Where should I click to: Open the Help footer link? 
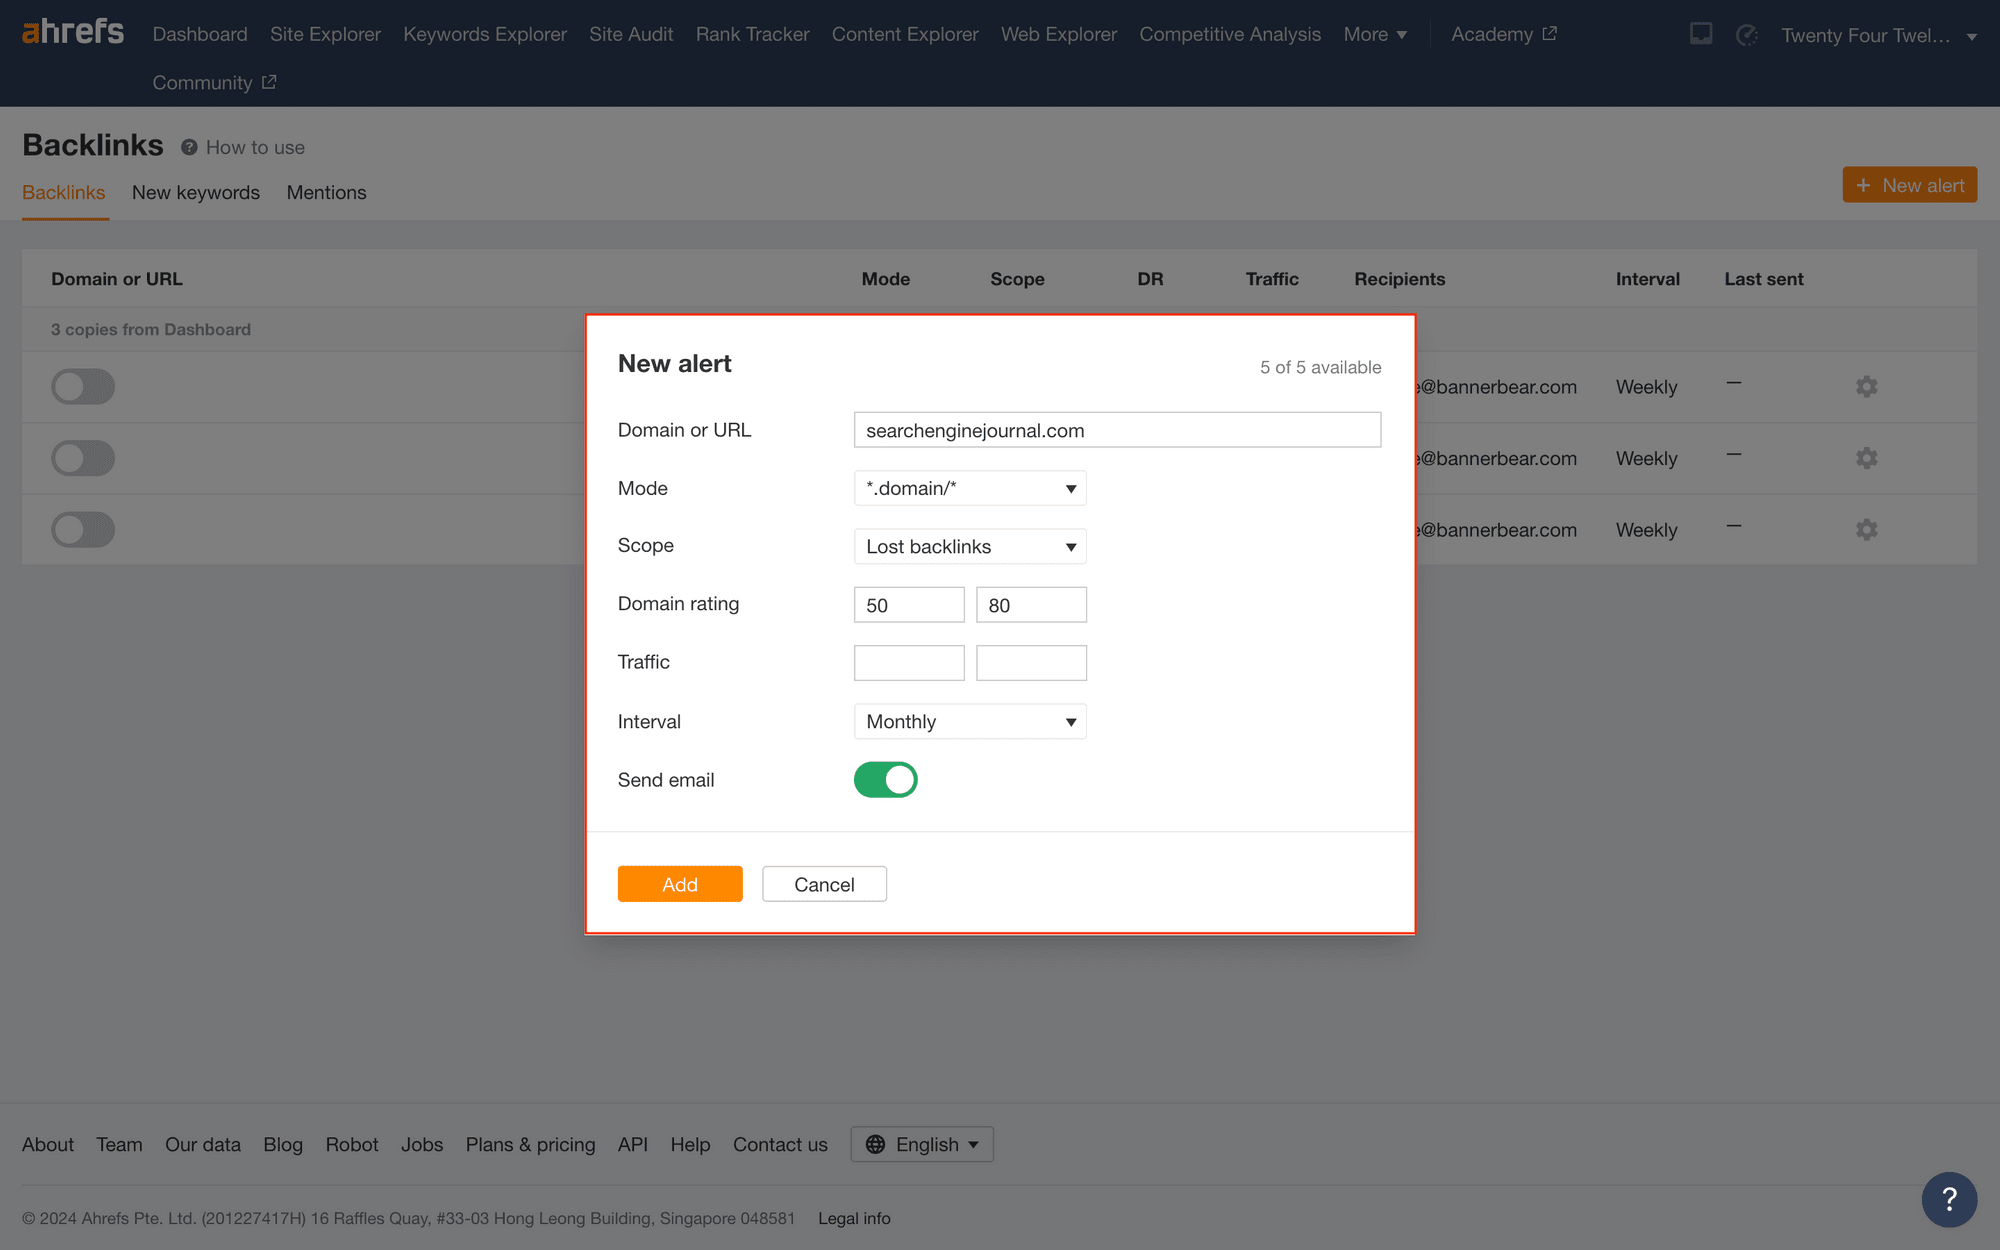coord(690,1144)
